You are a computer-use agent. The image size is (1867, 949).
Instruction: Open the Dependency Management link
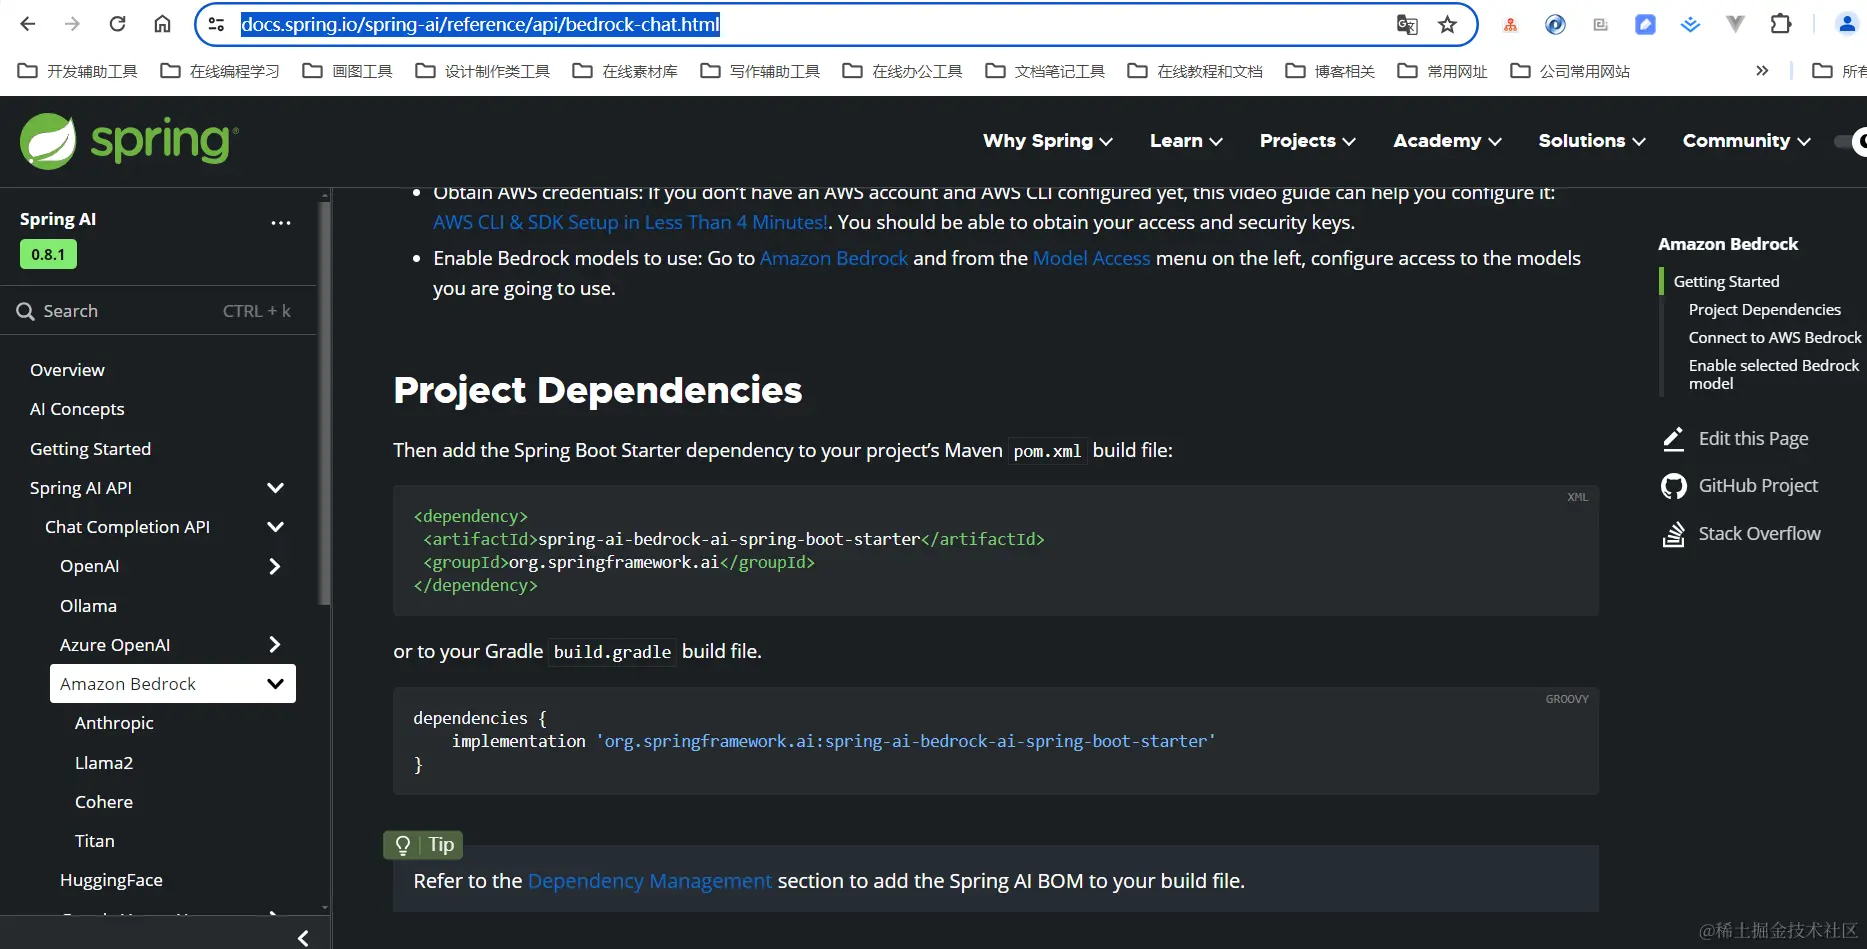(x=650, y=881)
